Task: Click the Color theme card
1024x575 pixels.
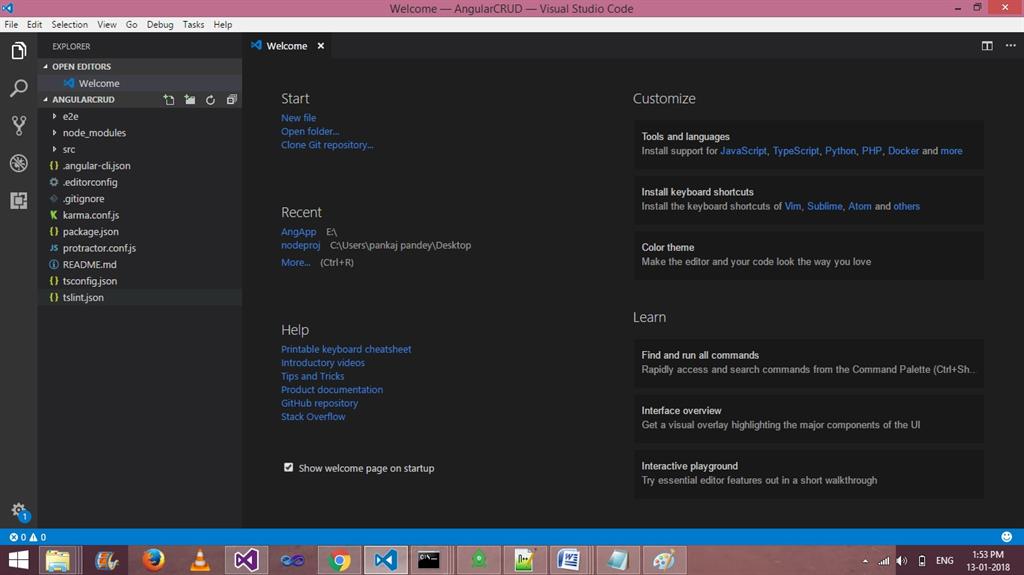Action: click(x=808, y=254)
